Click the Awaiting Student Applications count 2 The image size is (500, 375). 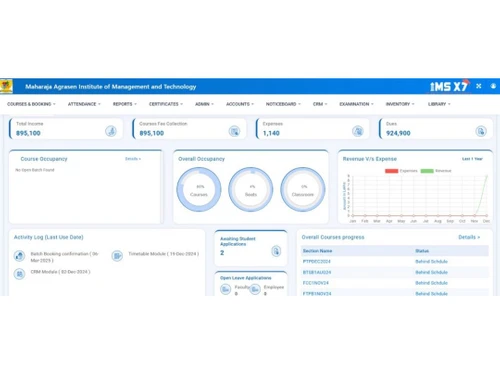222,253
